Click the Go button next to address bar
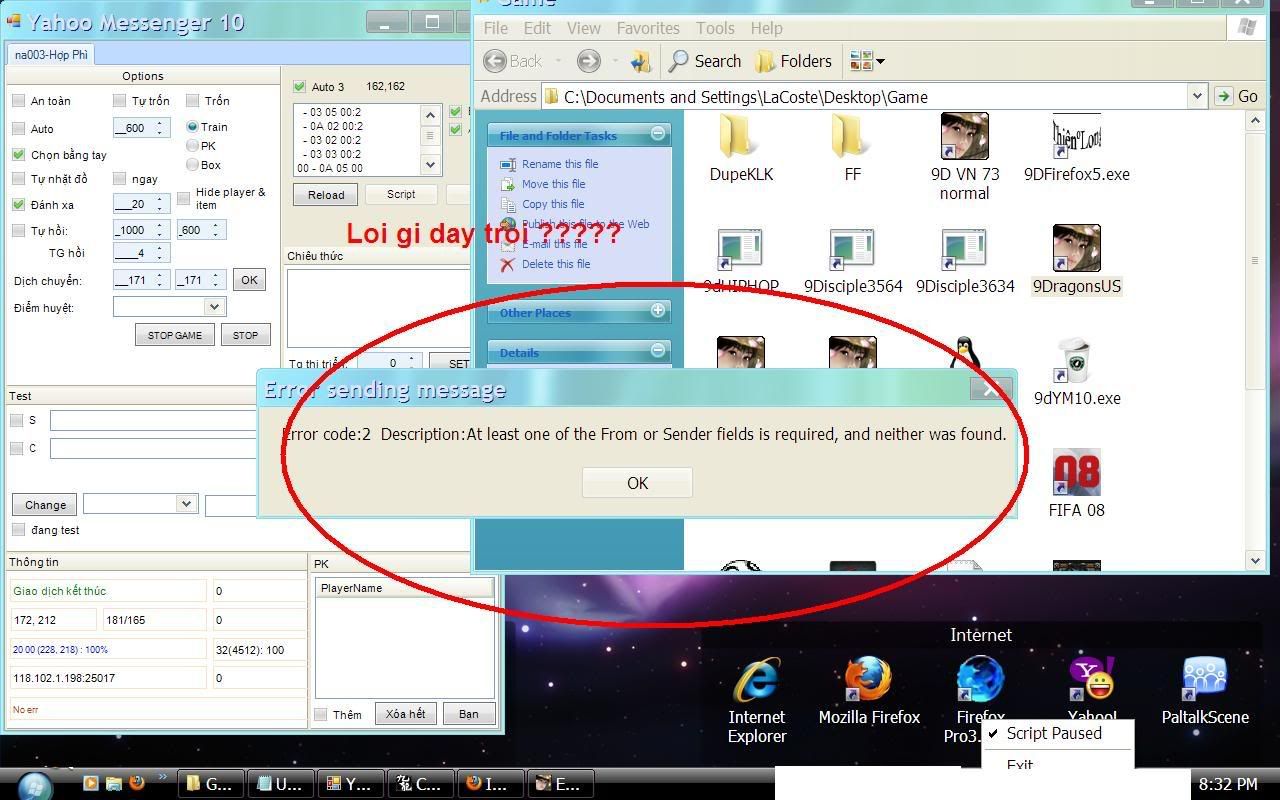This screenshot has height=800, width=1280. pyautogui.click(x=1237, y=96)
